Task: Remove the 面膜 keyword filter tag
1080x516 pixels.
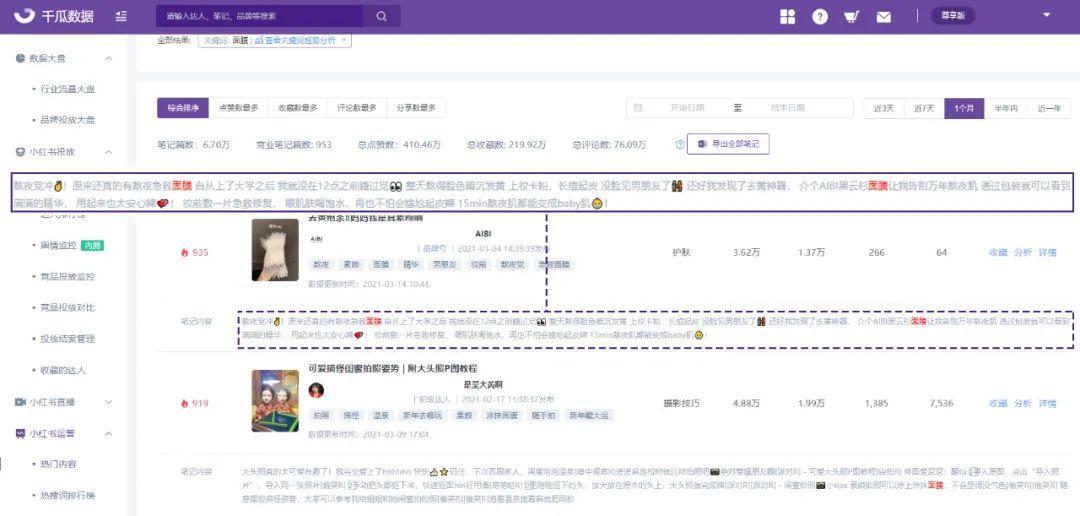Action: point(343,40)
